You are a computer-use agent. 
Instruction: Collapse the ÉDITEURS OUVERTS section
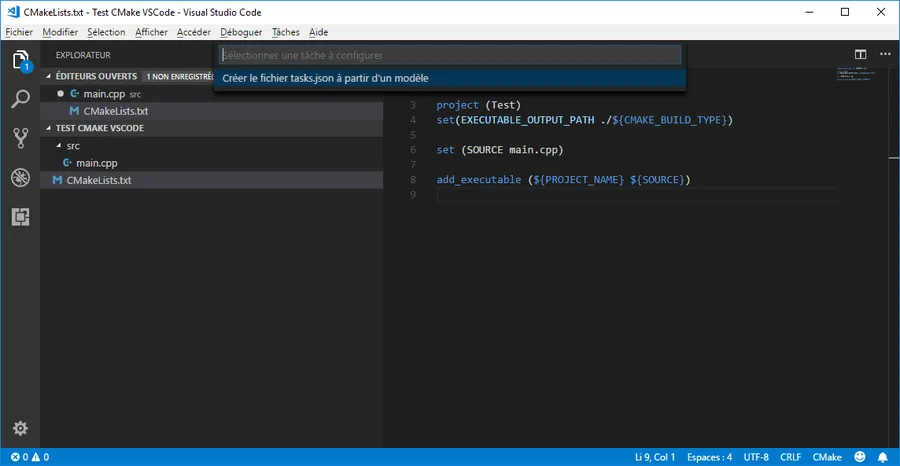48,76
